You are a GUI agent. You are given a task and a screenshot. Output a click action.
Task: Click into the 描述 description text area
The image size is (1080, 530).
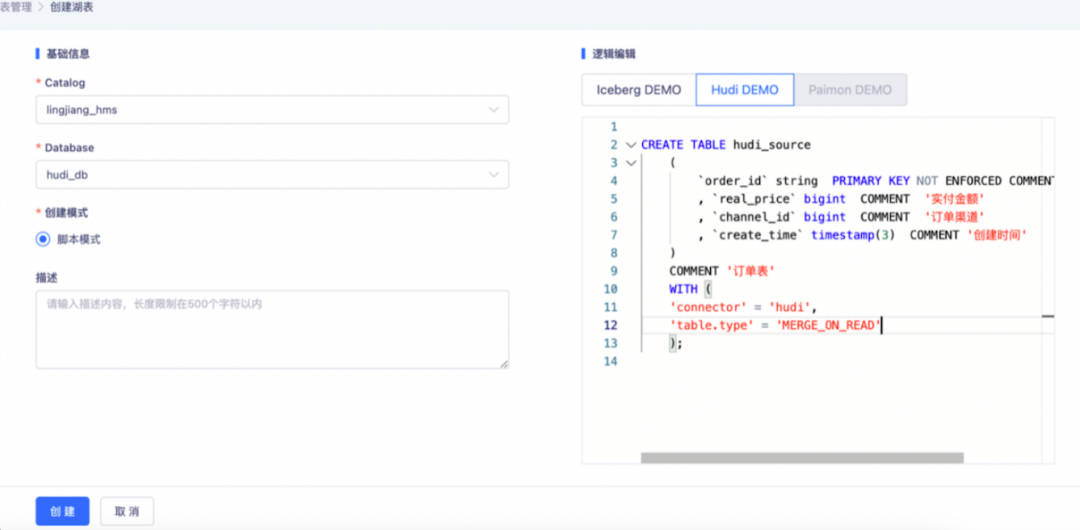(272, 329)
